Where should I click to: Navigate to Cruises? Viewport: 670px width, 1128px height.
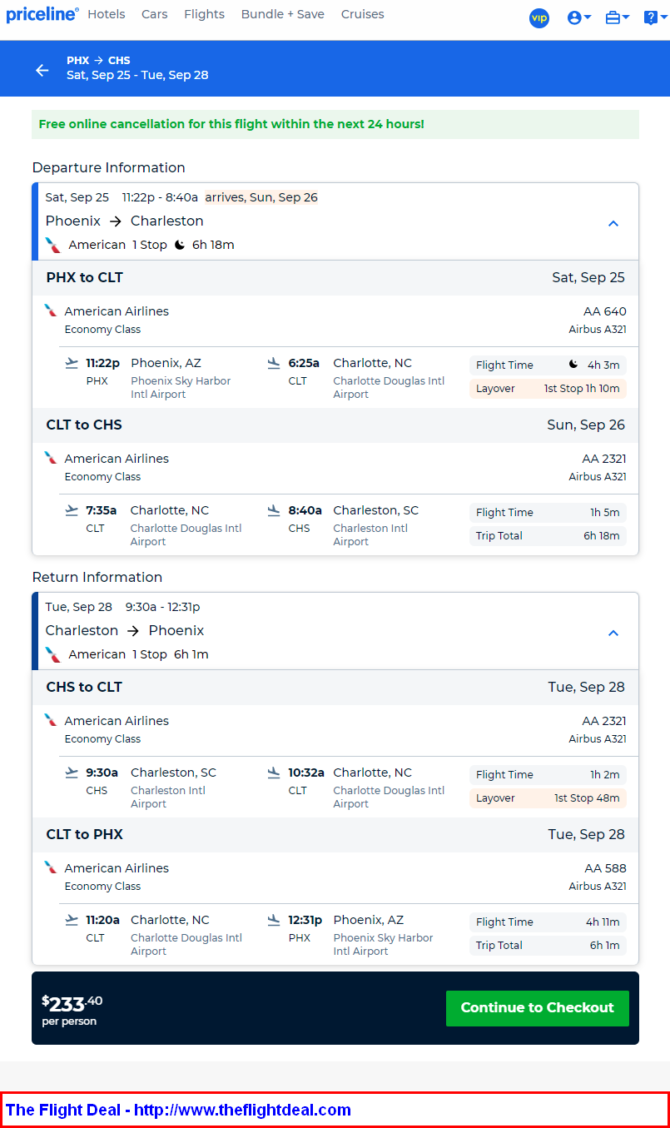pyautogui.click(x=362, y=15)
